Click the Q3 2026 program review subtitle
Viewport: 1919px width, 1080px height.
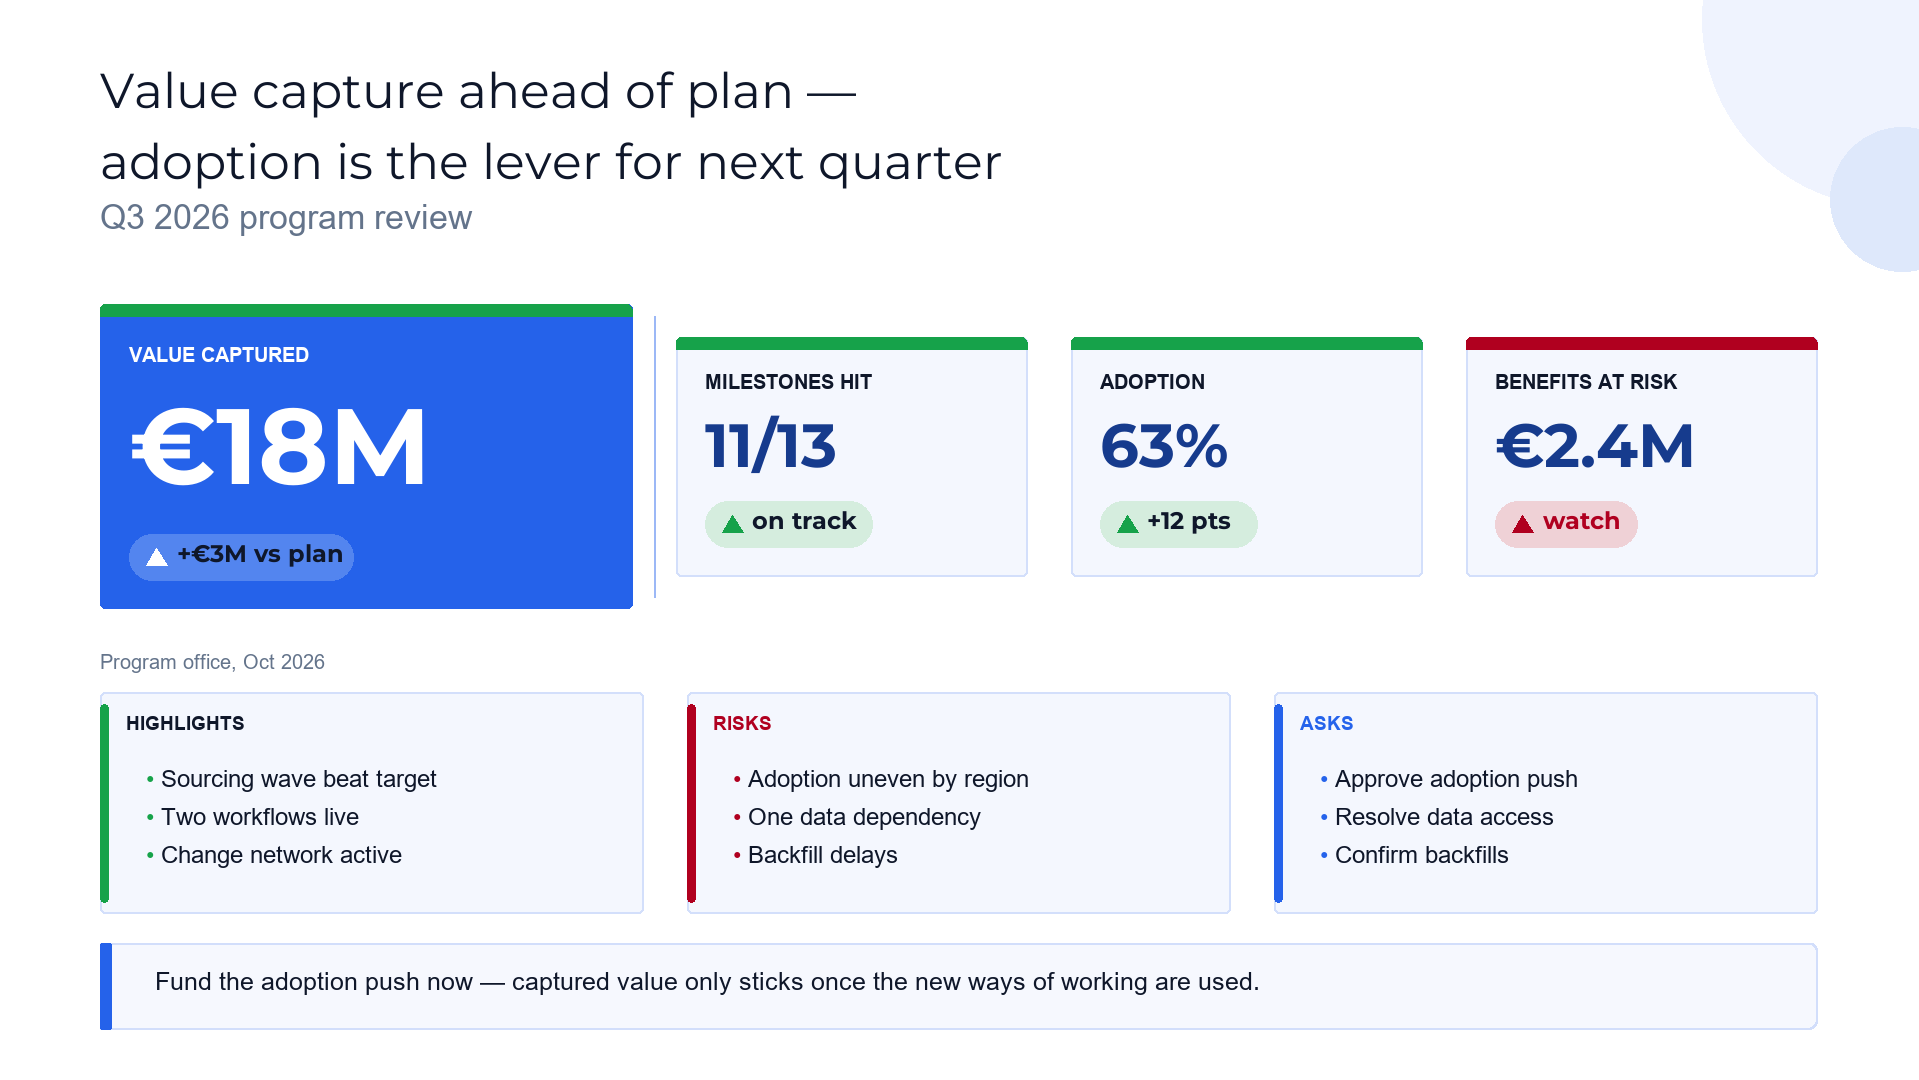[286, 218]
